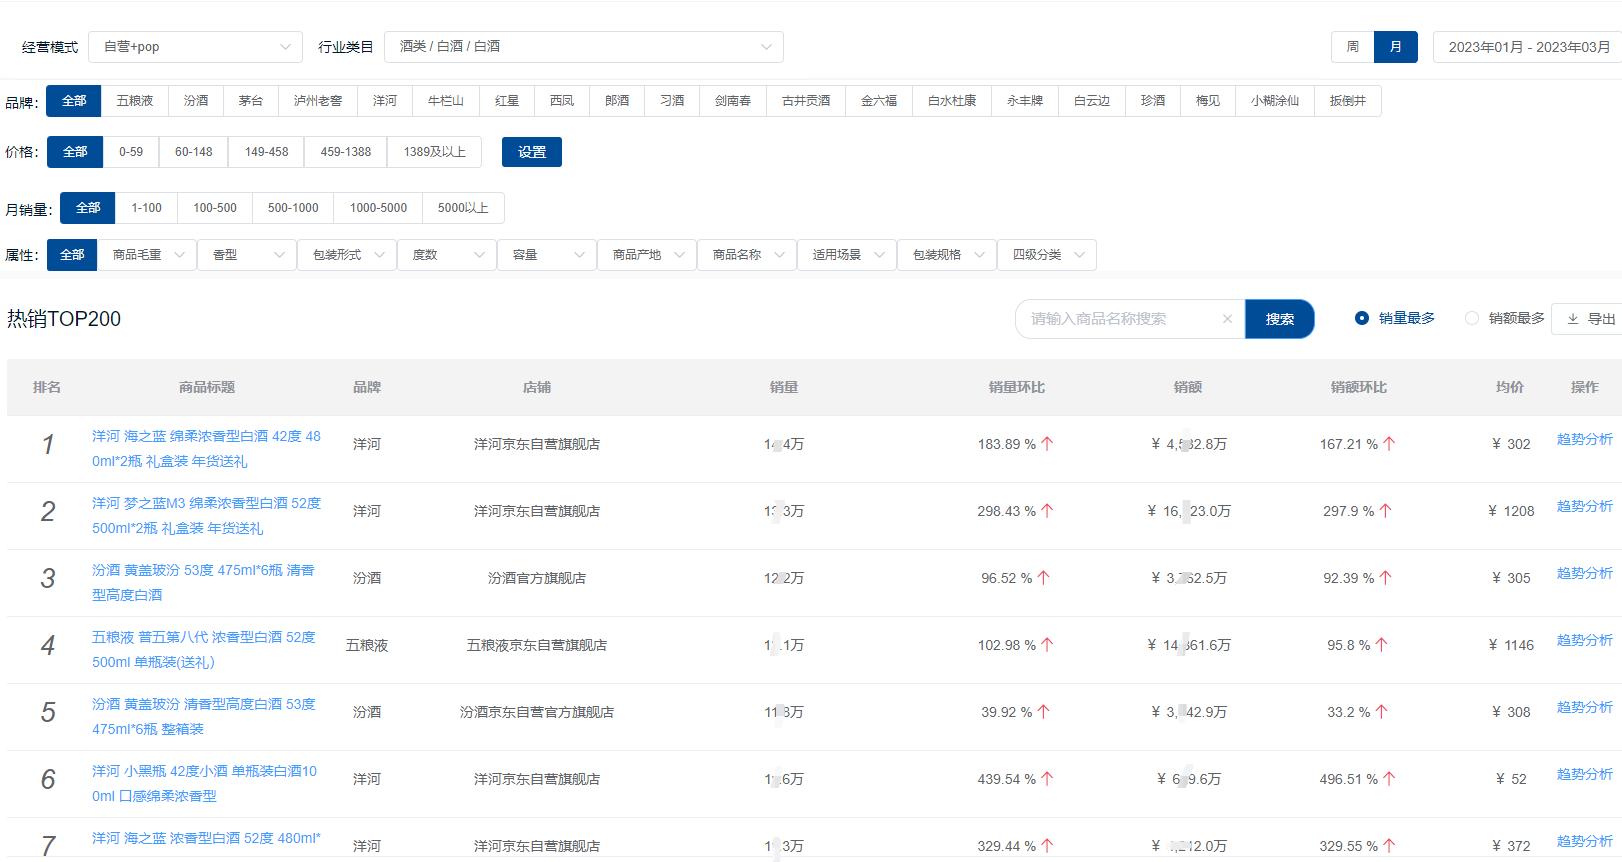
Task: Open the 洋河 梦之蓝M3 product title link
Action: pos(207,516)
